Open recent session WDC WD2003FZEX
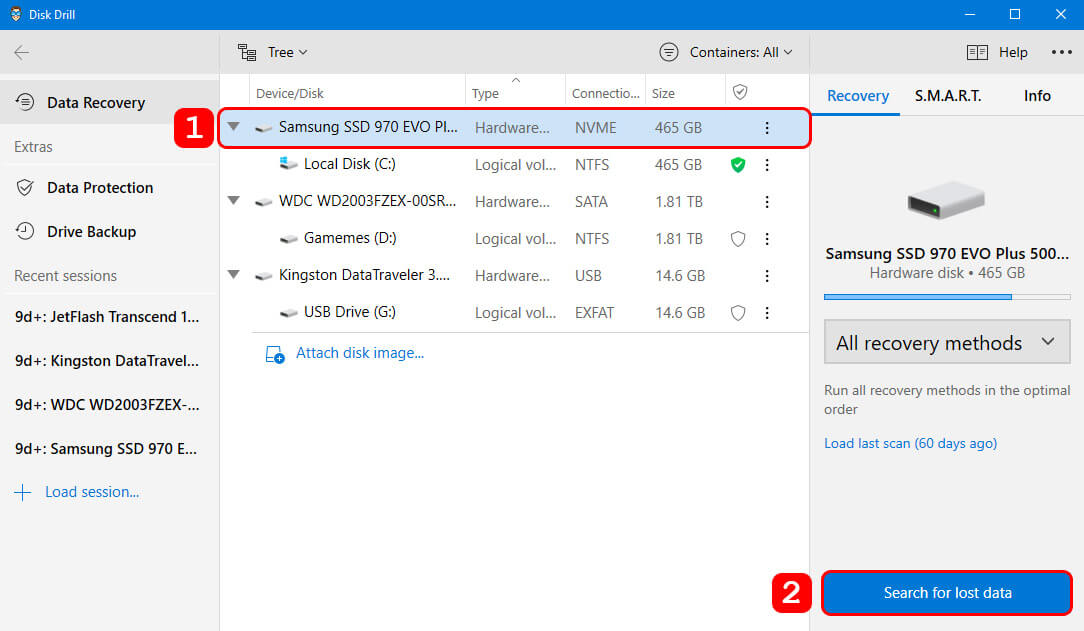1084x631 pixels. (x=107, y=404)
